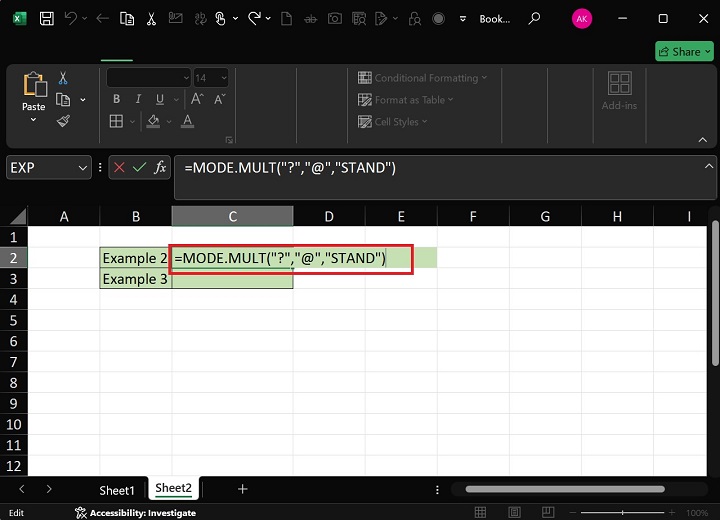Open the Paste options dropdown arrow
The height and width of the screenshot is (520, 720).
(x=33, y=120)
